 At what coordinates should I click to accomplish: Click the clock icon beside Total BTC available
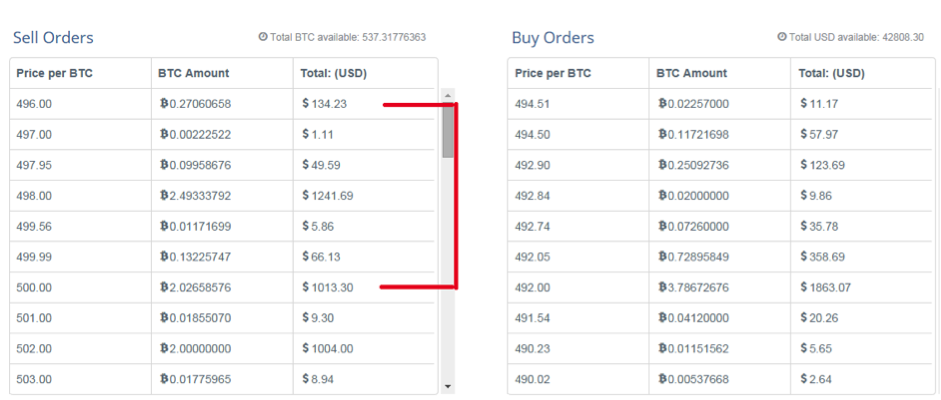click(x=262, y=37)
